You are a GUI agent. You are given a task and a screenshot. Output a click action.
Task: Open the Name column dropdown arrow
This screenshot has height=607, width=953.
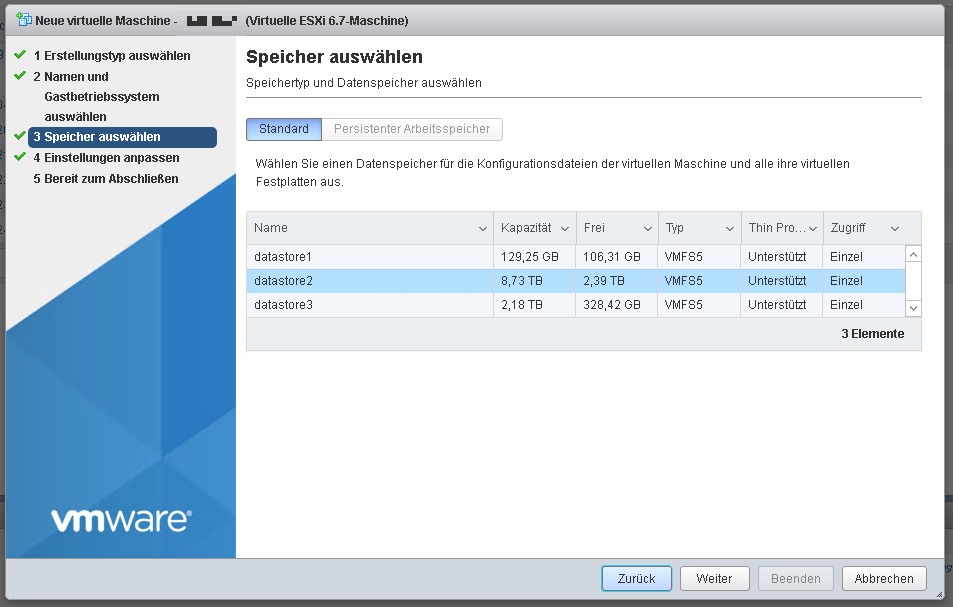(483, 229)
